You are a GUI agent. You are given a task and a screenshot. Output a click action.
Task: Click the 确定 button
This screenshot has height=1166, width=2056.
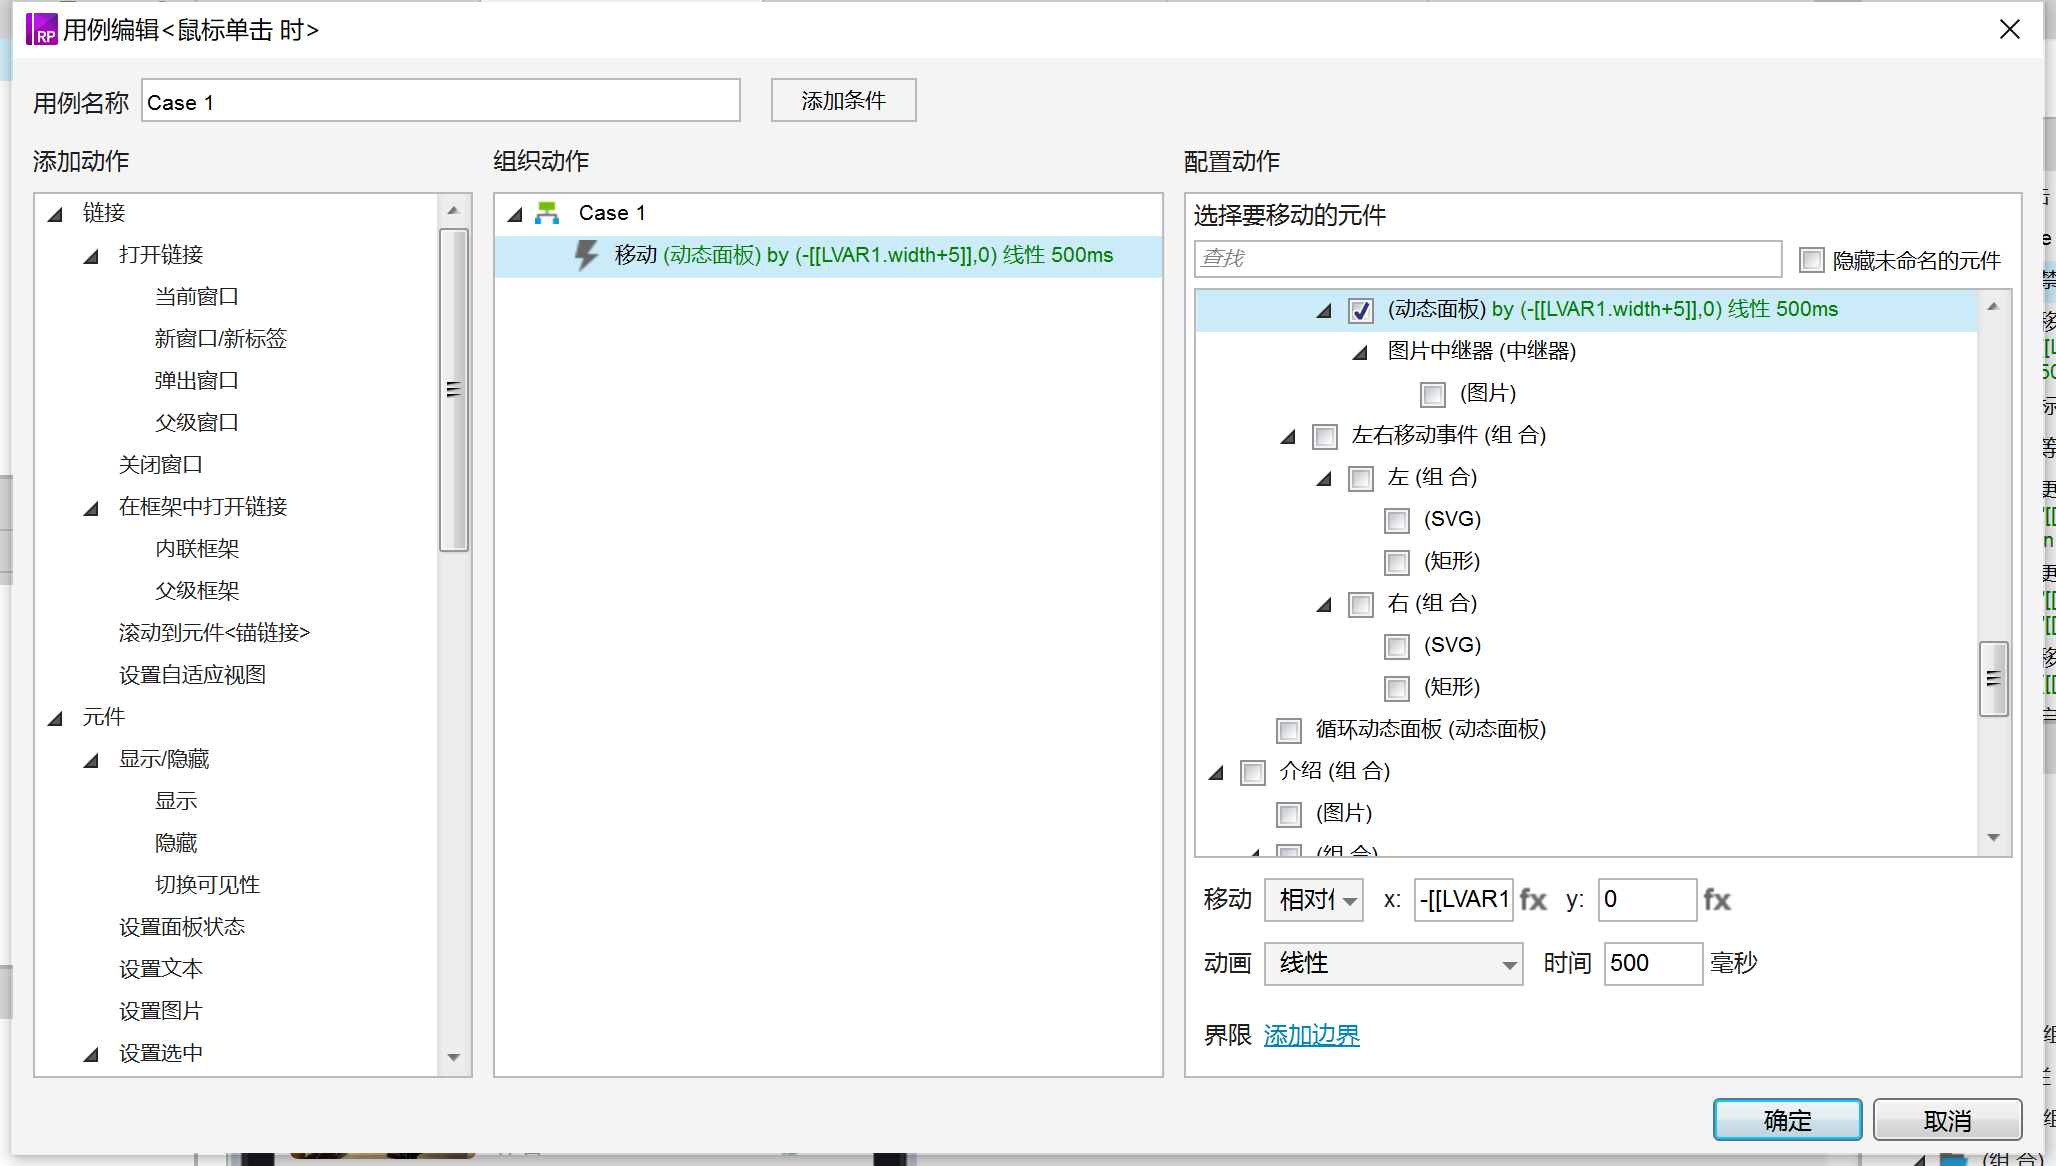(1787, 1120)
